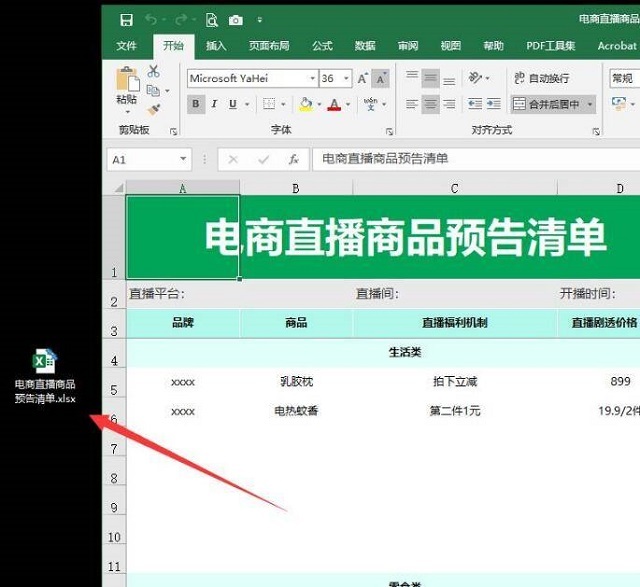
Task: Click the formula bar cancel X icon
Action: pos(233,159)
